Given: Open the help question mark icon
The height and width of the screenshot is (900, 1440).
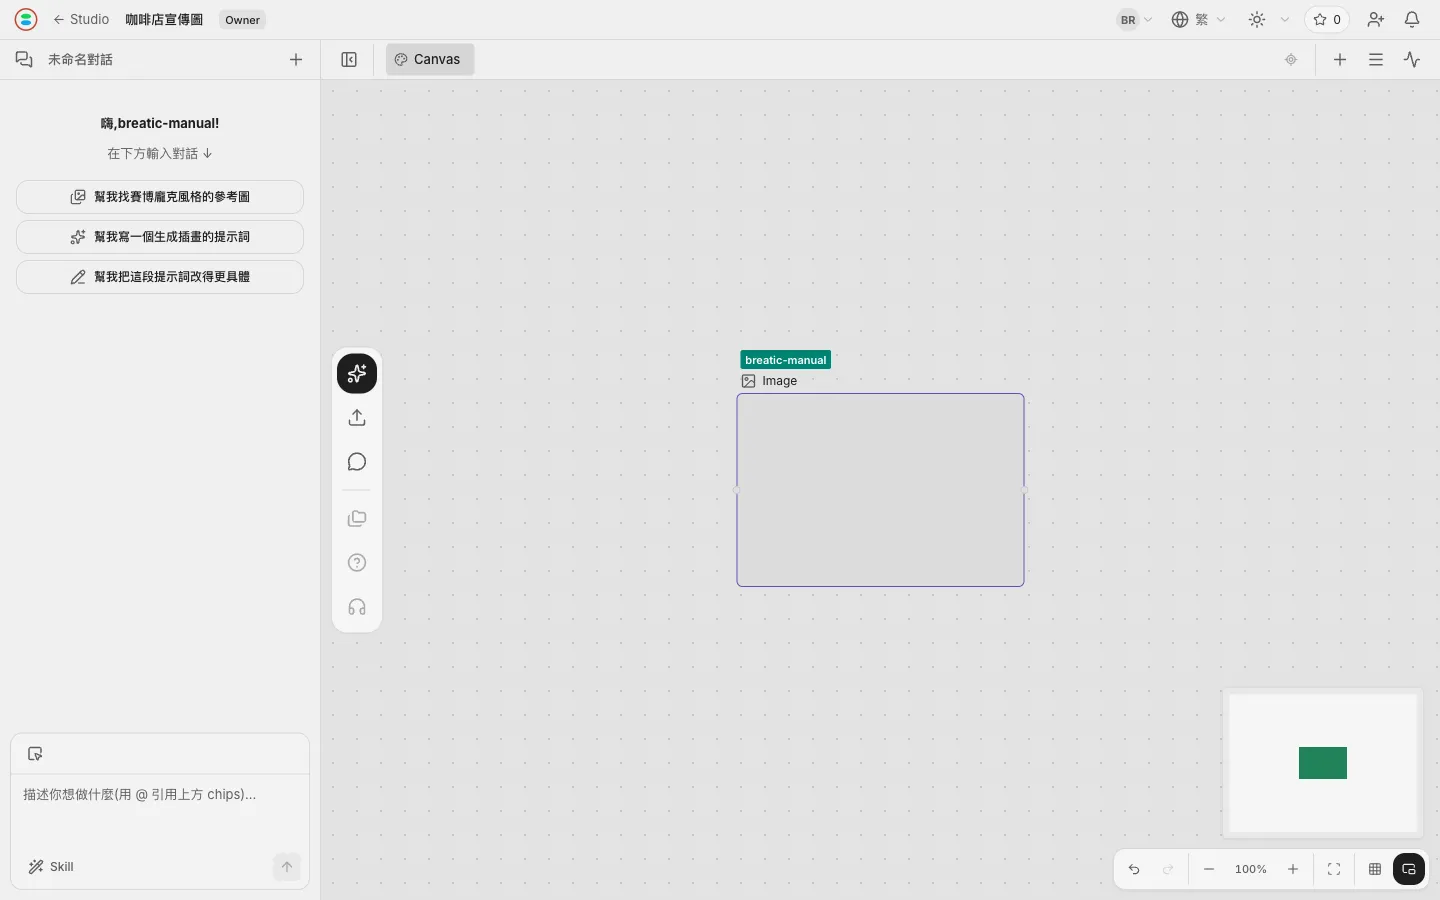Looking at the screenshot, I should pos(357,563).
